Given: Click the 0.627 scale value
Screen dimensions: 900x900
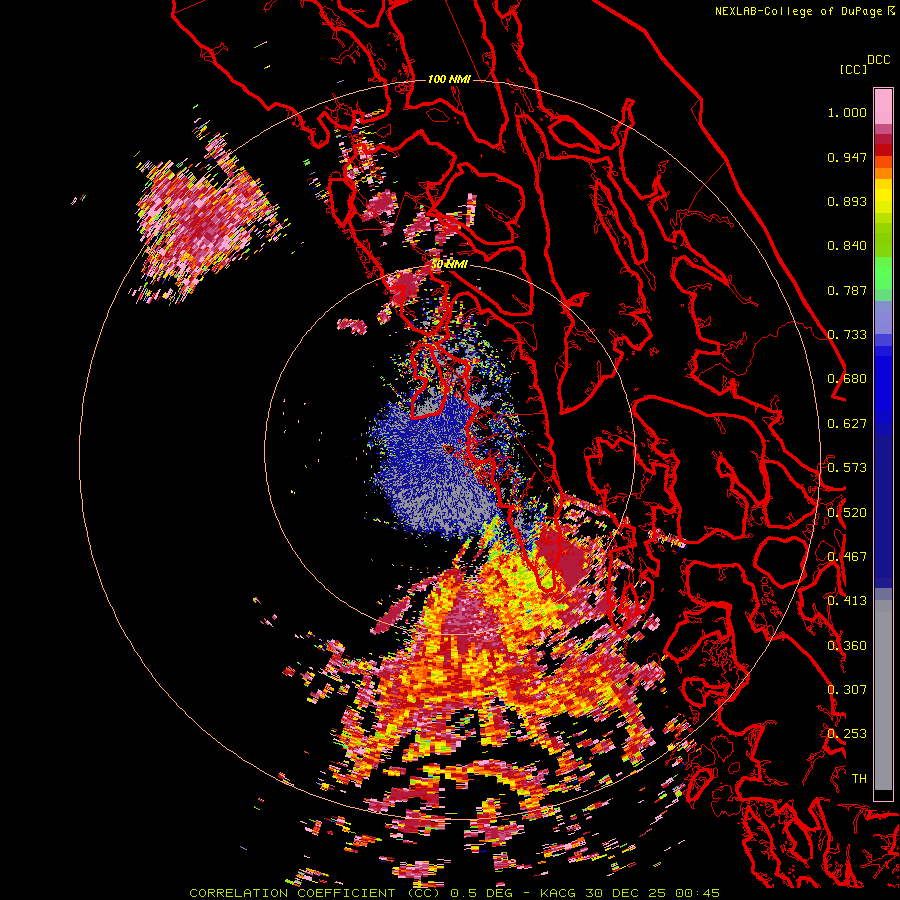Looking at the screenshot, I should (847, 424).
